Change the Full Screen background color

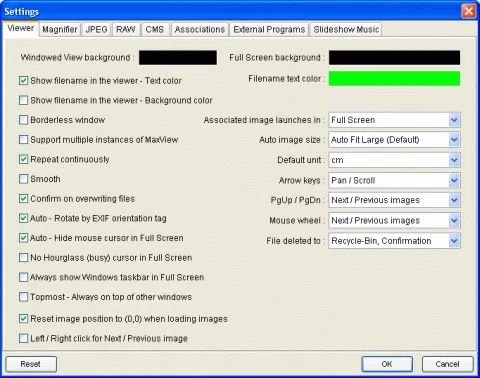pos(394,58)
